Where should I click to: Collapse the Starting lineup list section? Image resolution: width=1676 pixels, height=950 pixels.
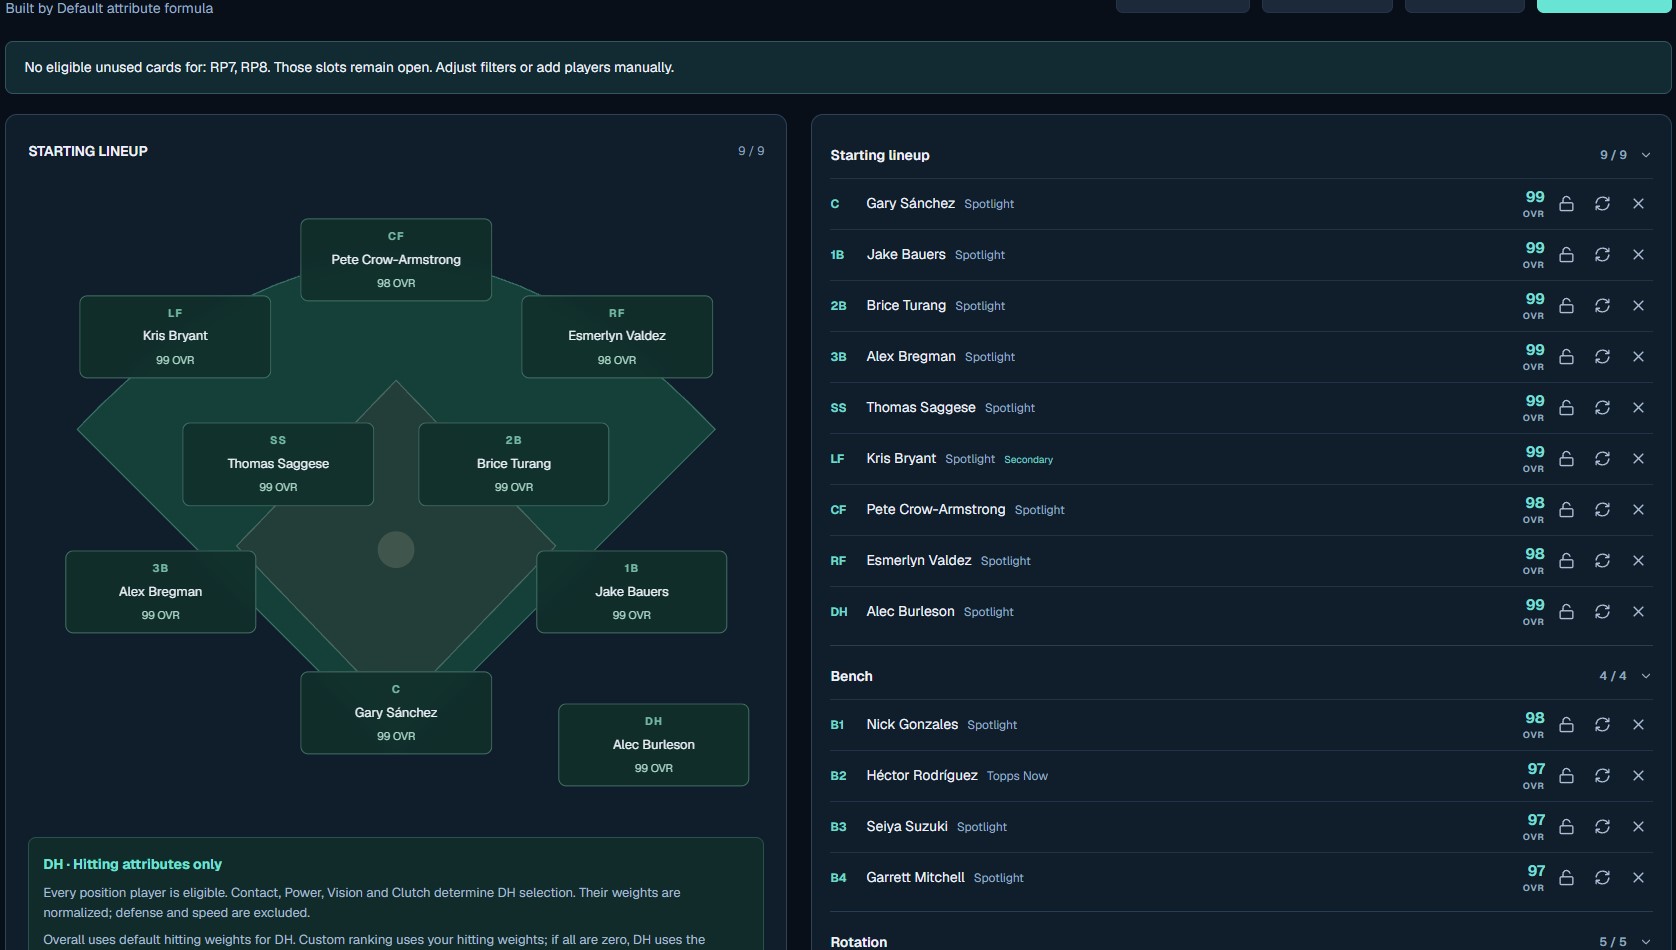point(1645,155)
